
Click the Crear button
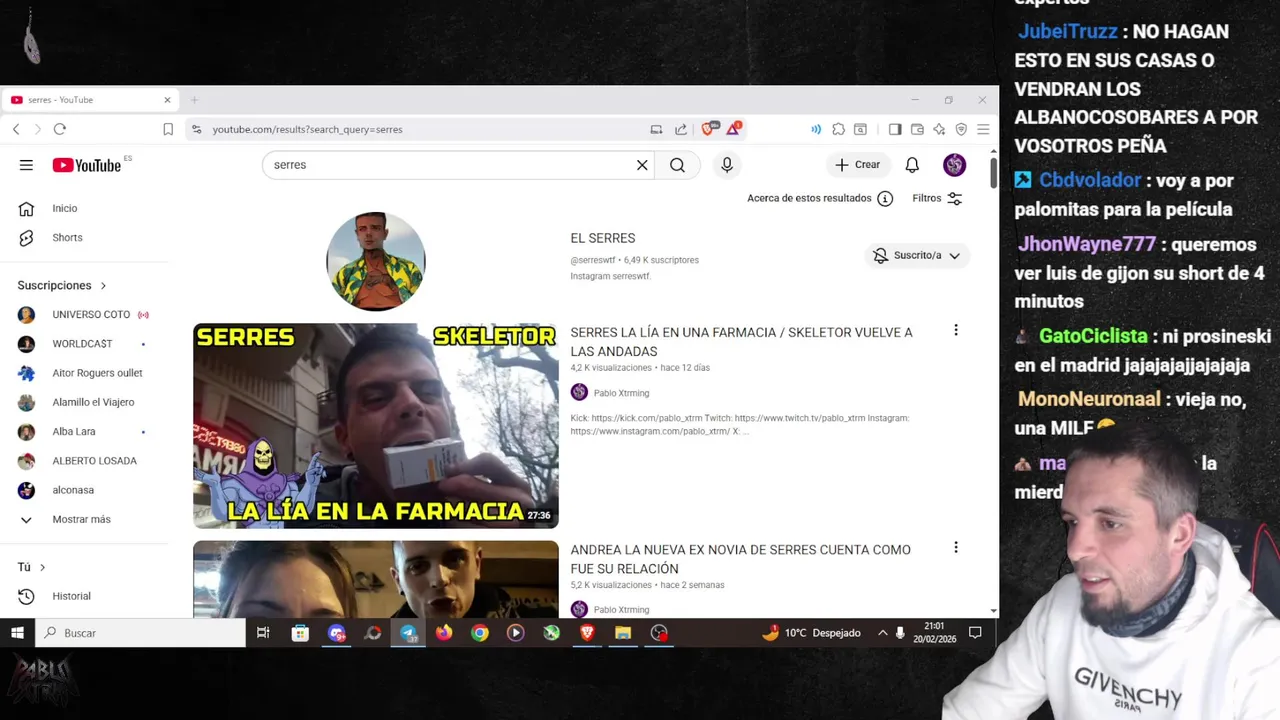tap(858, 165)
